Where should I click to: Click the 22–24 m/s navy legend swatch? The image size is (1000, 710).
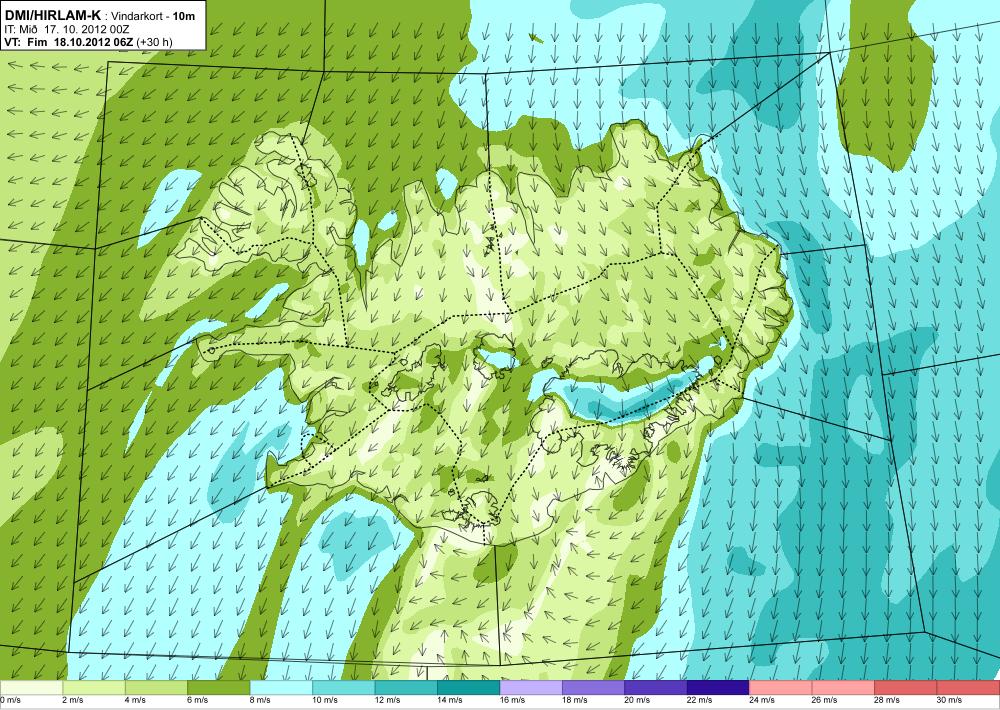719,688
